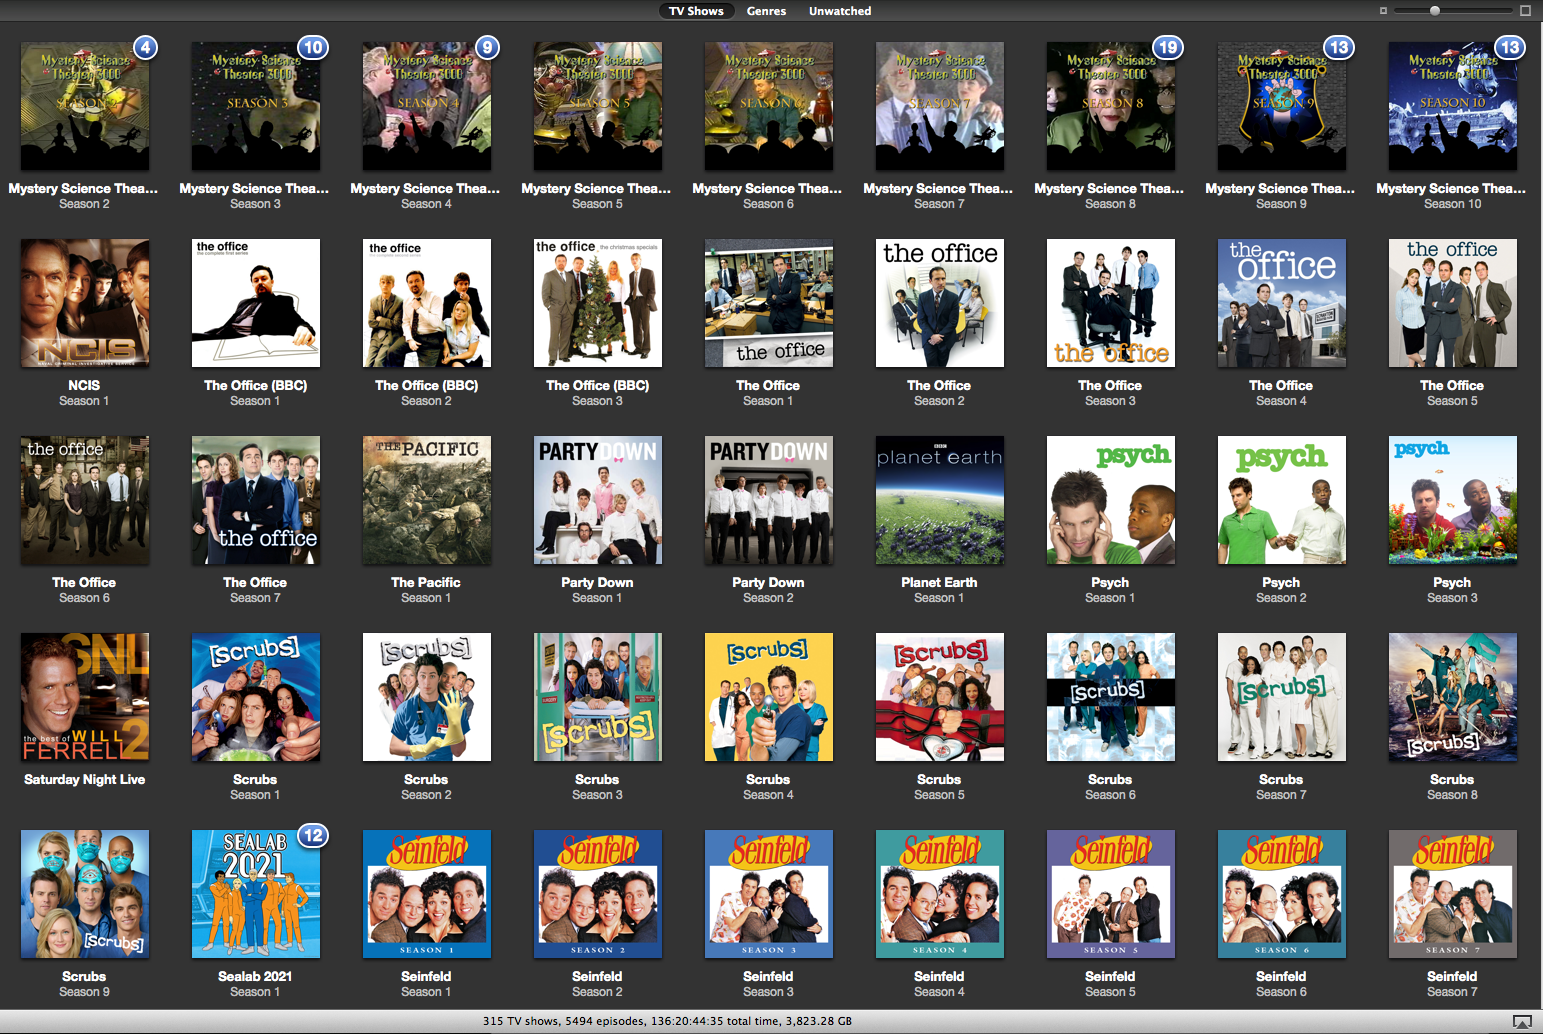The image size is (1543, 1034).
Task: Open Mystery Science Theater Season 5 cover
Action: pyautogui.click(x=598, y=106)
